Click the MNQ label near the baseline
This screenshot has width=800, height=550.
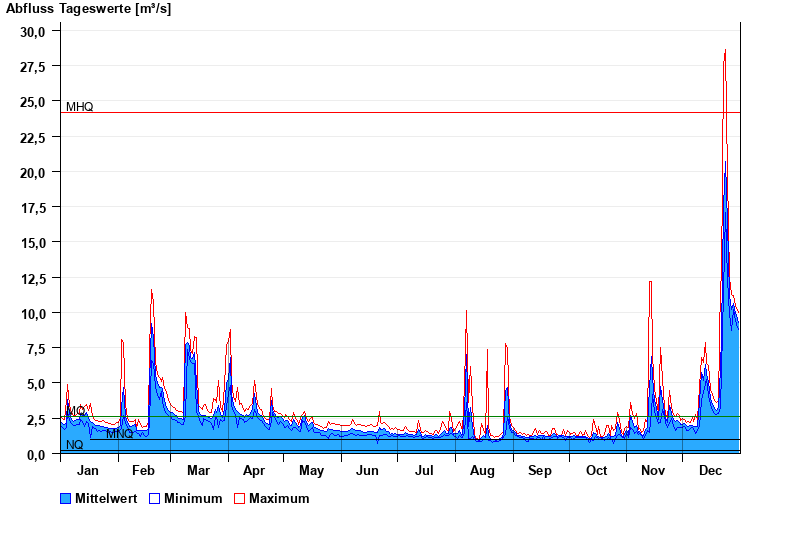[x=119, y=434]
